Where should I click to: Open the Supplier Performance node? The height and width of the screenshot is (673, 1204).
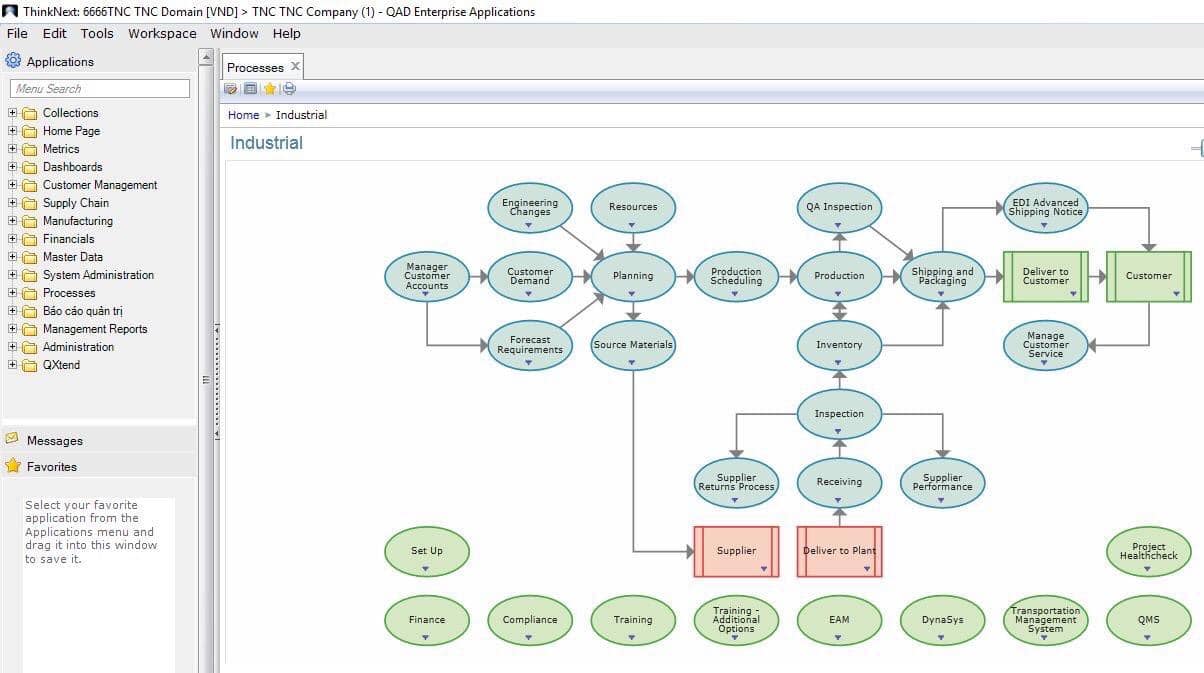pyautogui.click(x=942, y=482)
